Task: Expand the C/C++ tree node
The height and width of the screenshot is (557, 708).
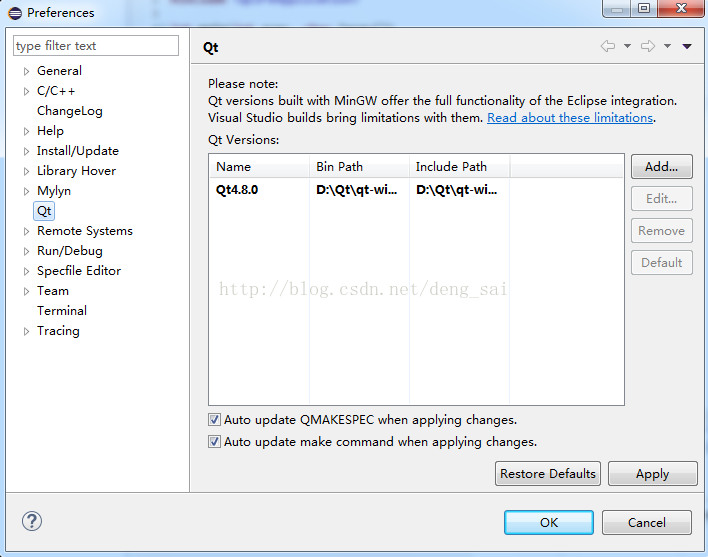Action: (x=26, y=91)
